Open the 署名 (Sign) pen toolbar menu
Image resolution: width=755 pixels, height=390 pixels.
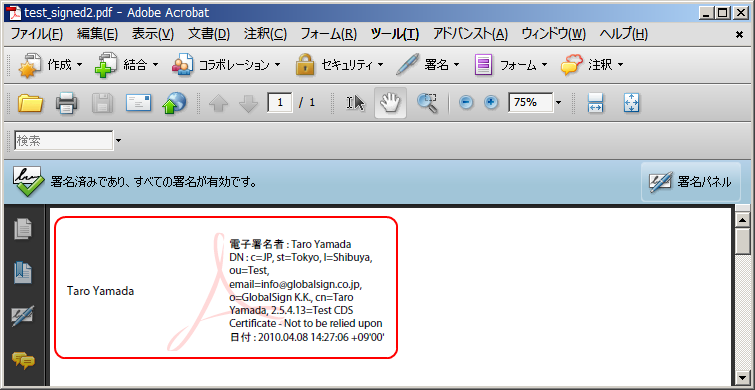[428, 65]
